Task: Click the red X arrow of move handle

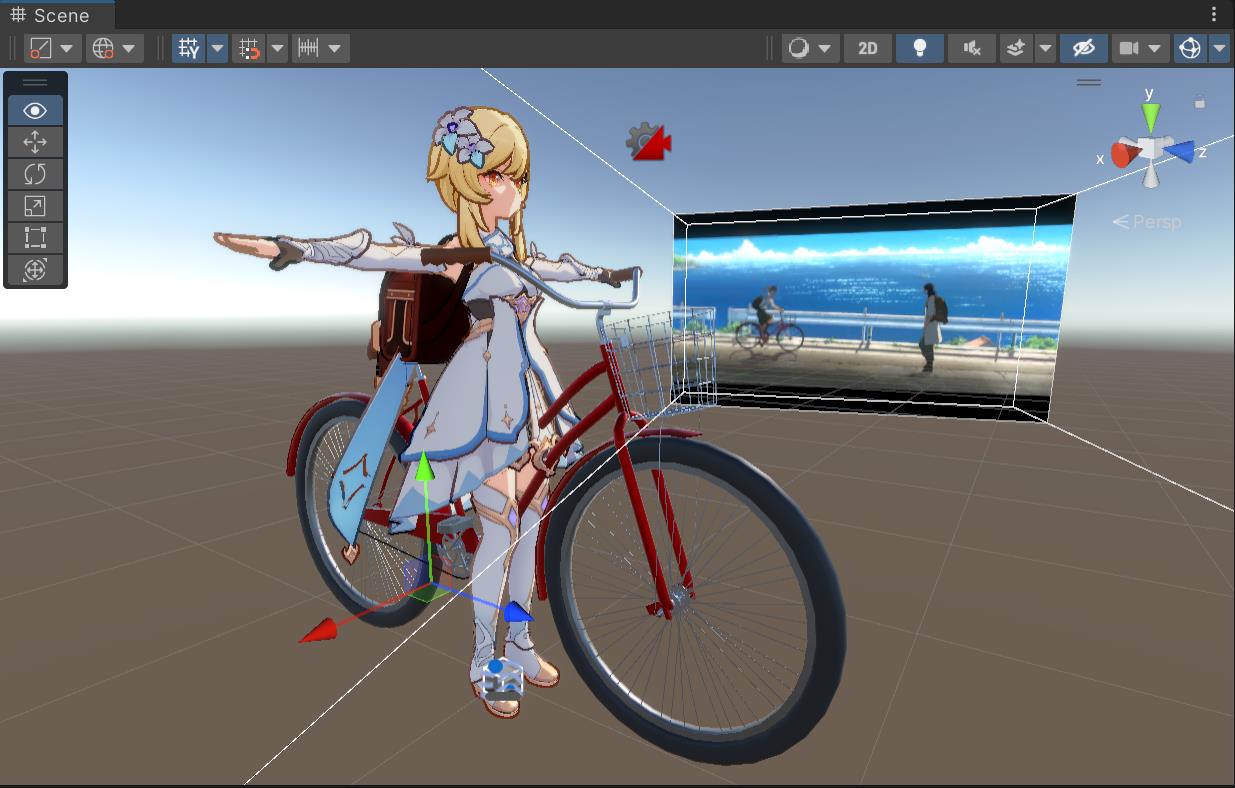Action: coord(318,630)
